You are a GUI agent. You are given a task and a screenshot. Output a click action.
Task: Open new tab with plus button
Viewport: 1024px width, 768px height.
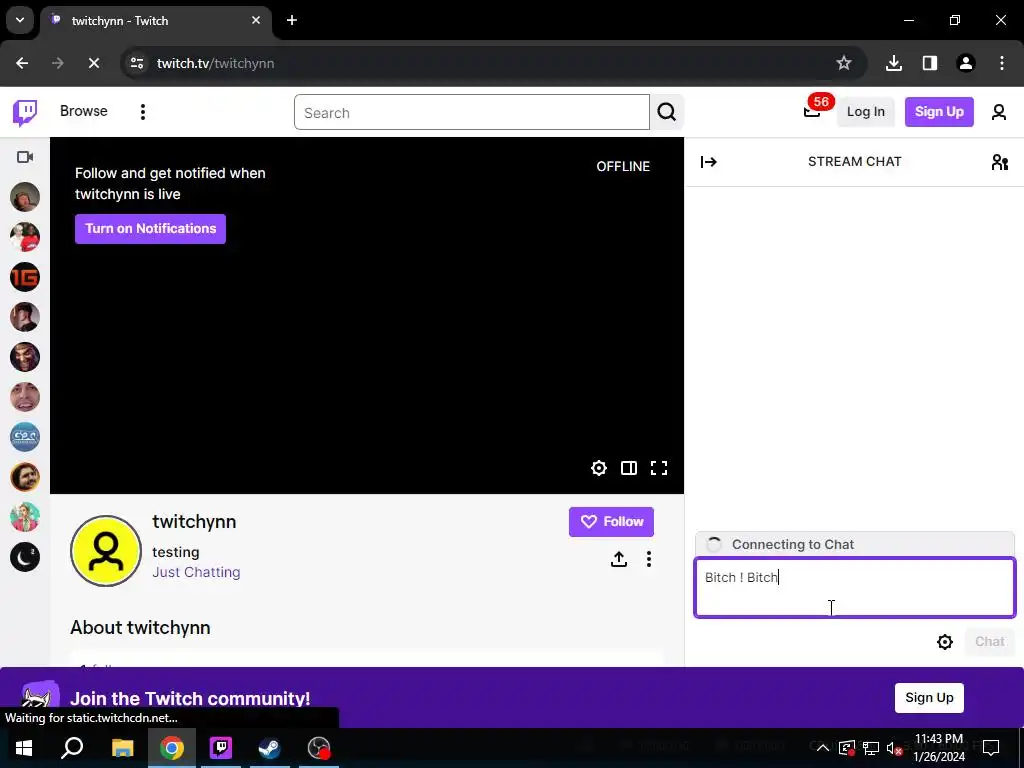tap(292, 20)
